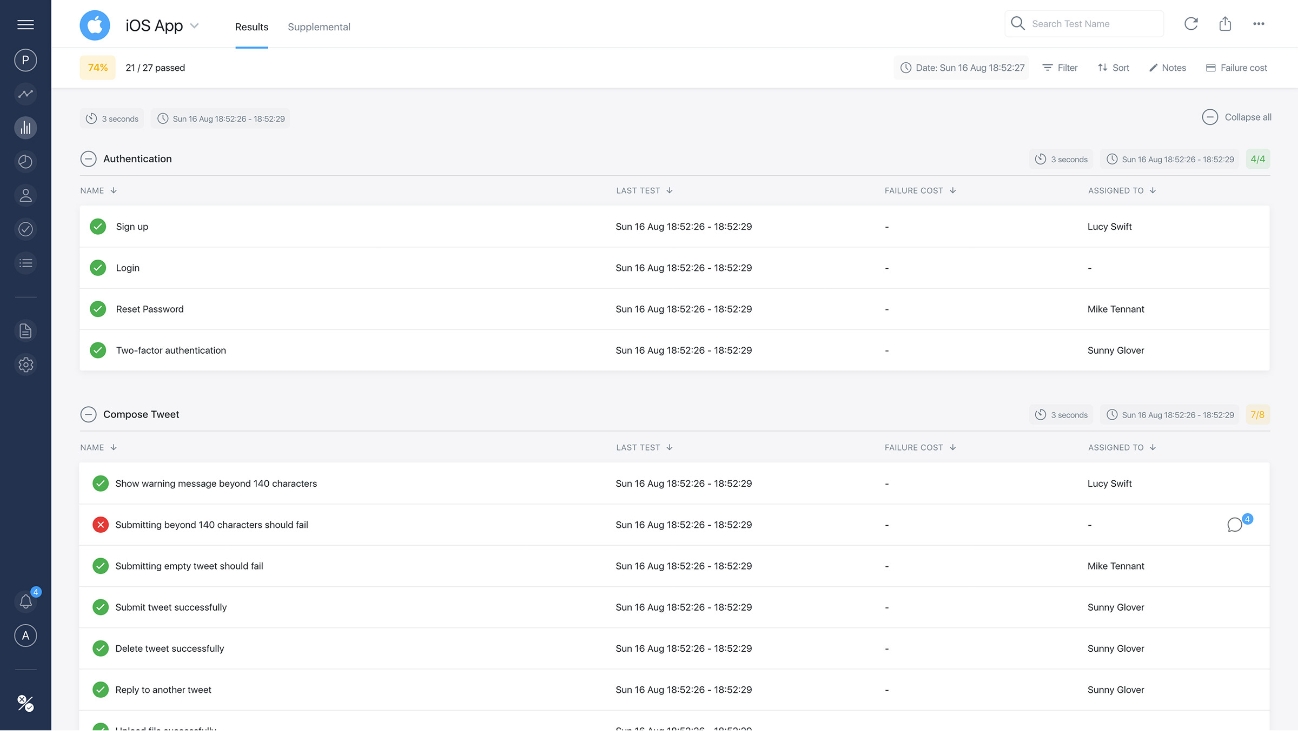Screen dimensions: 1298x731
Task: Open comments bubble on failed test row
Action: pyautogui.click(x=1236, y=525)
